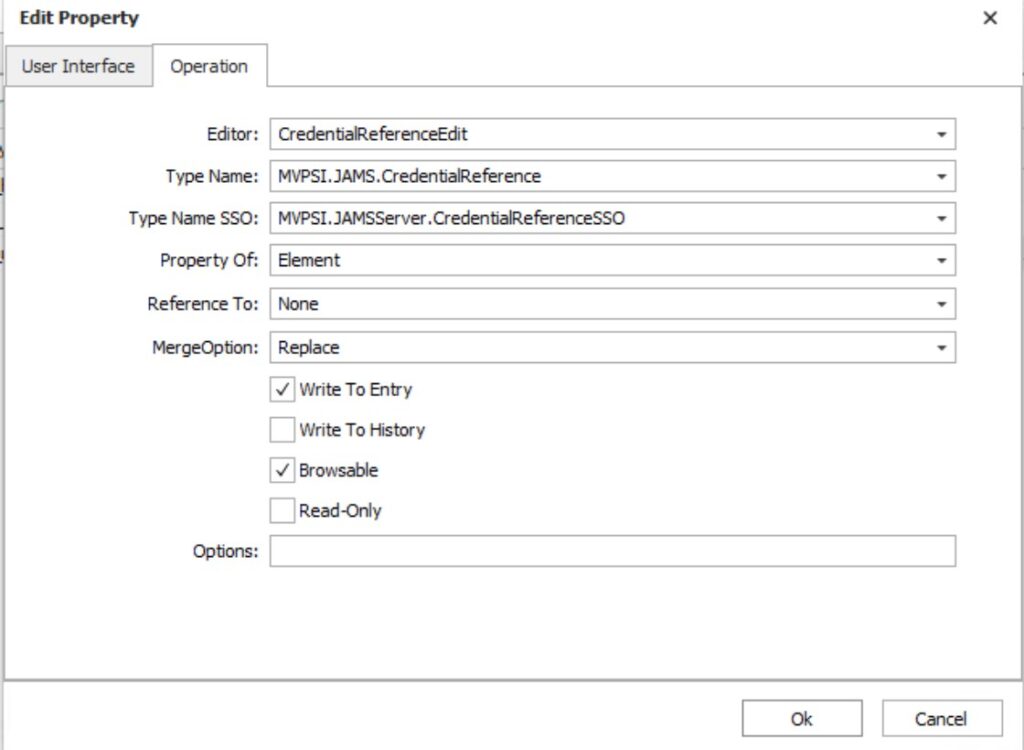Open the MergeOption dropdown arrow
This screenshot has height=750, width=1024.
(x=941, y=348)
